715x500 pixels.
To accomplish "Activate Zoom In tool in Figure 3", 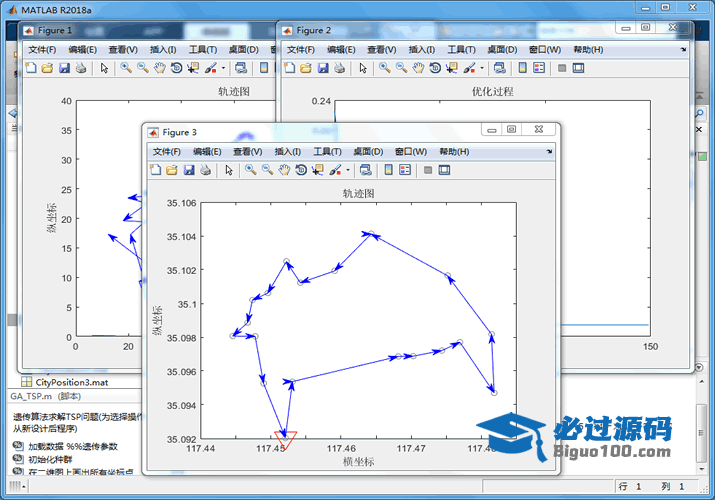I will tap(250, 170).
